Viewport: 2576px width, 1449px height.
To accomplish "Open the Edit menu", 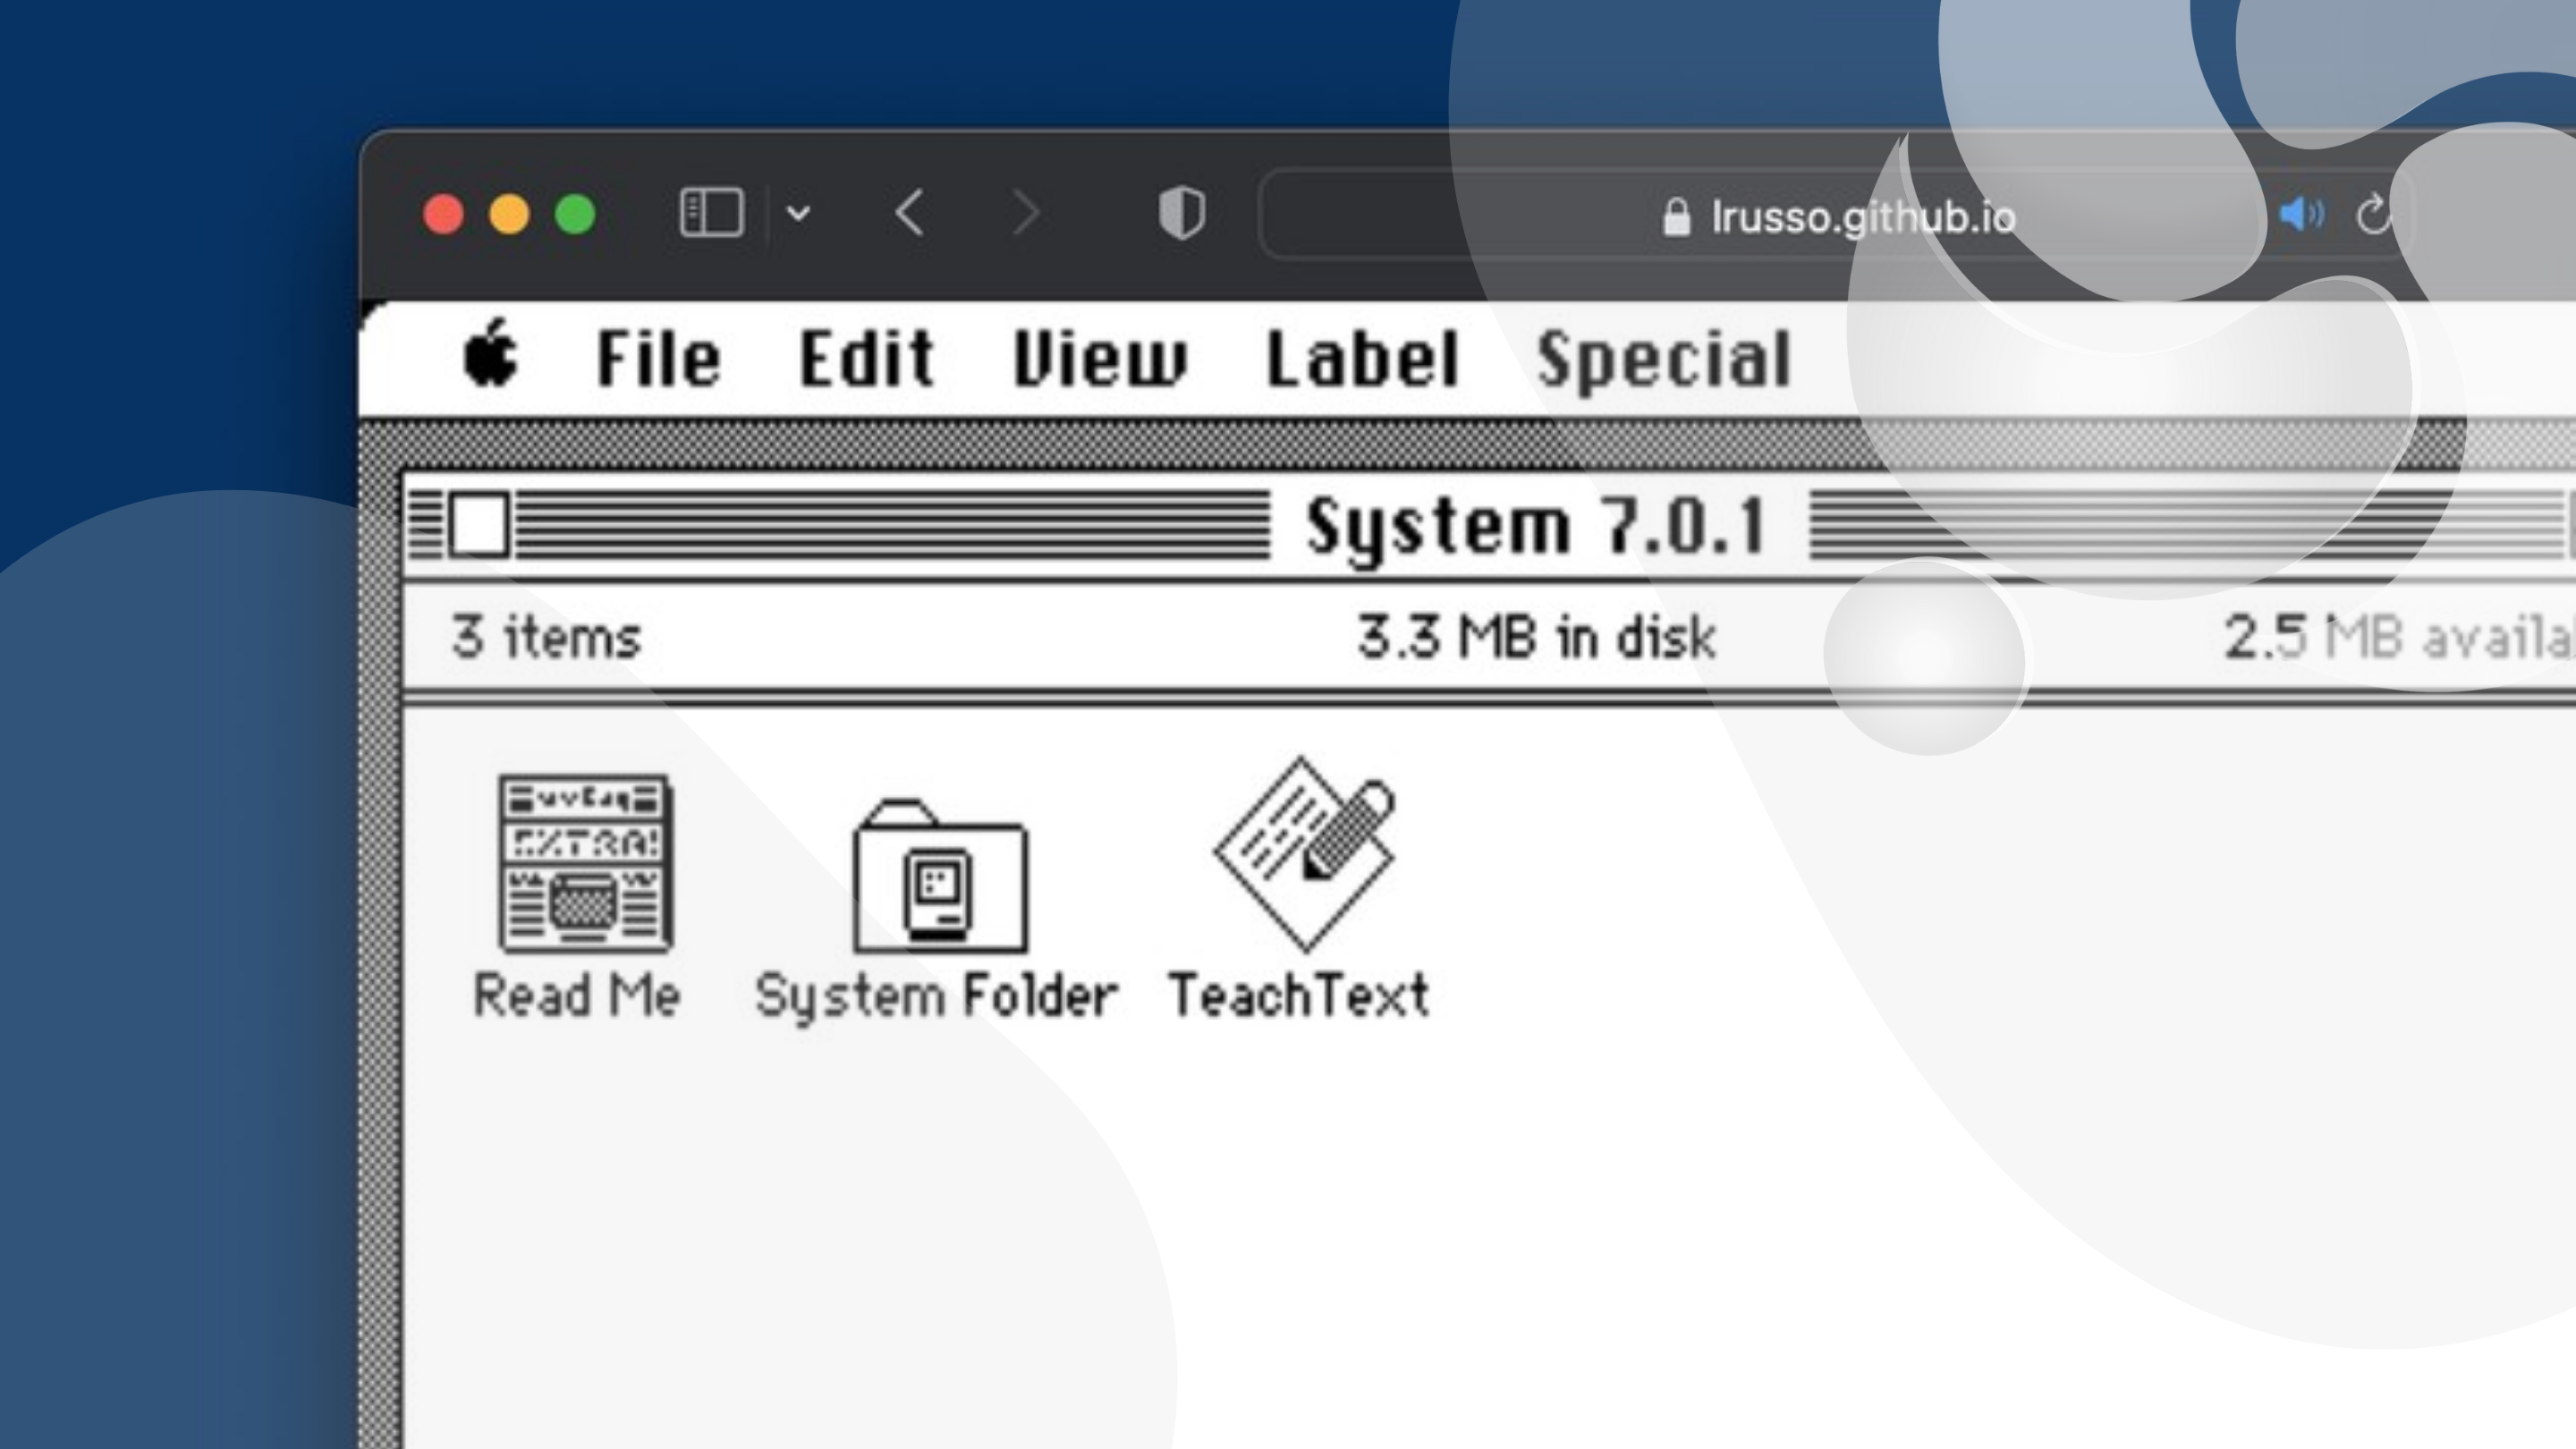I will (x=866, y=358).
